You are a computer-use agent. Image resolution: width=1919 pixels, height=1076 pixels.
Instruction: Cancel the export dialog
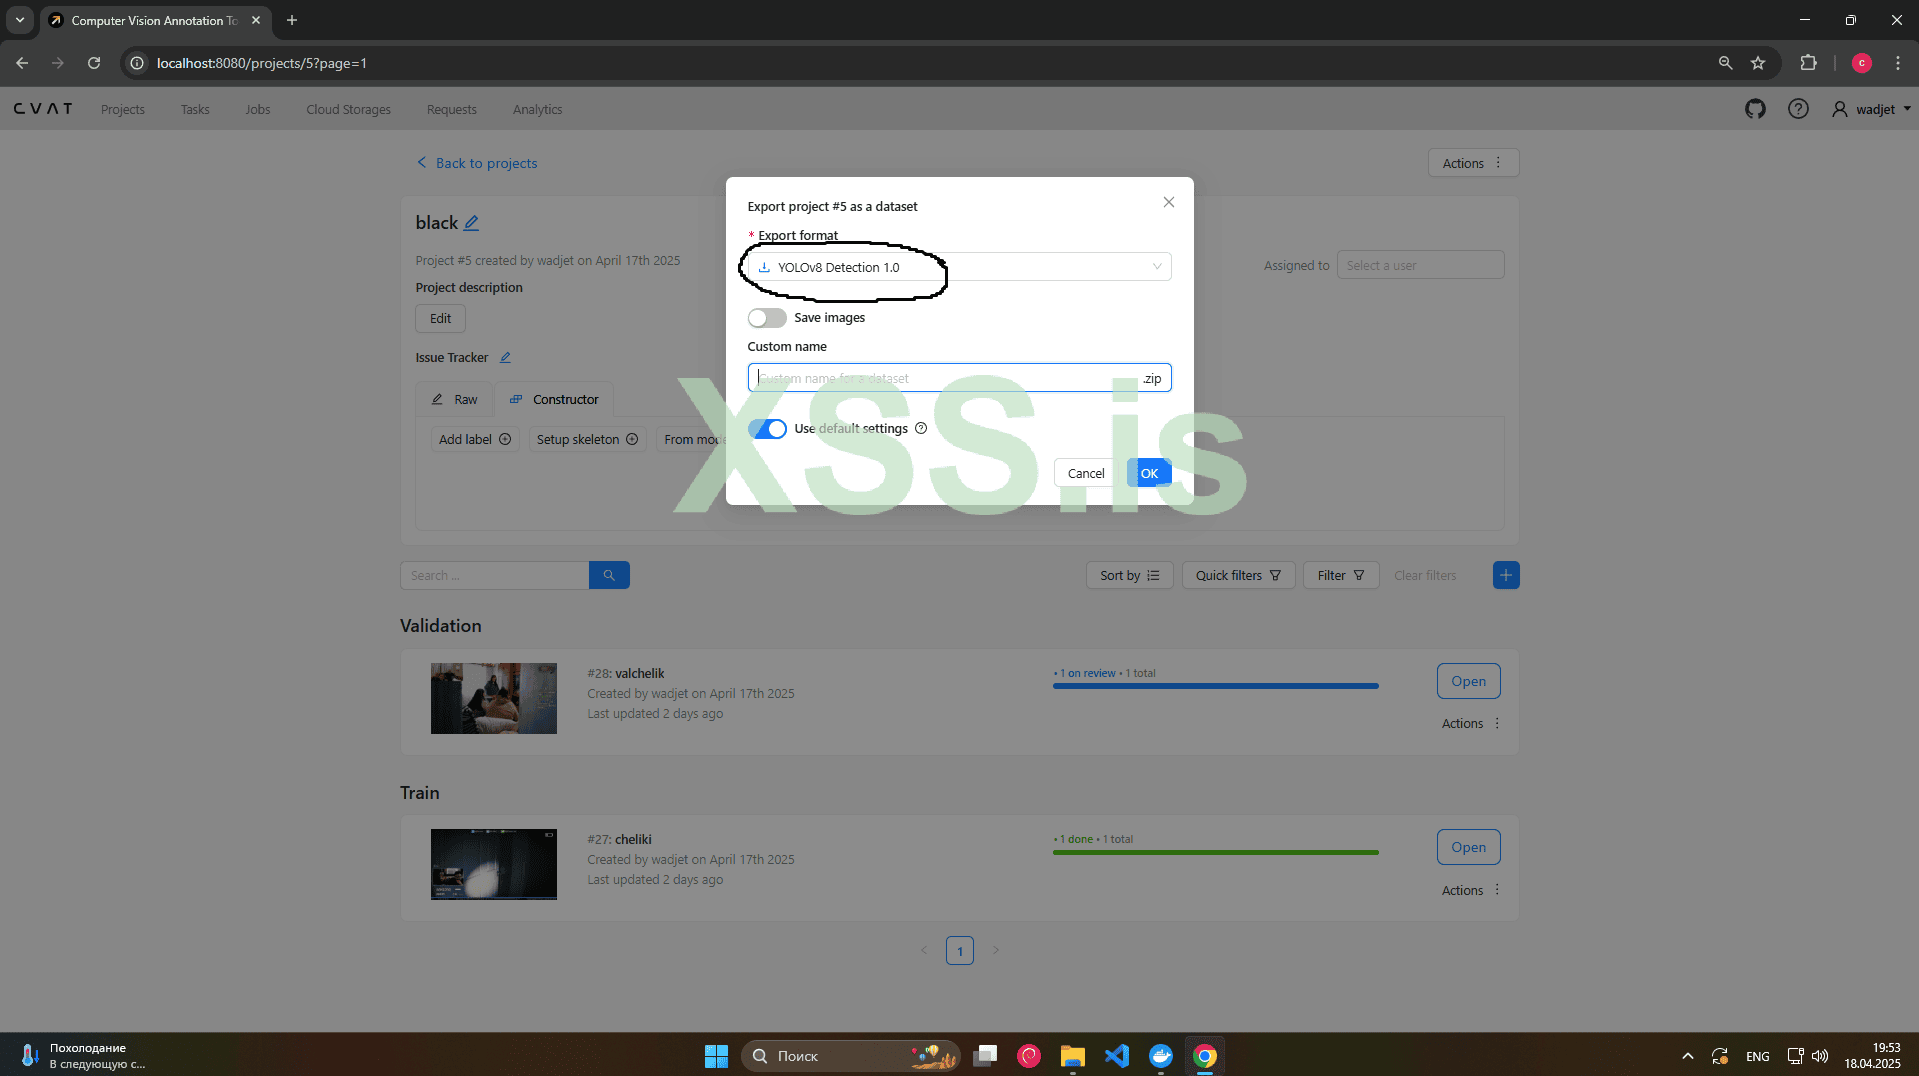[x=1086, y=473]
